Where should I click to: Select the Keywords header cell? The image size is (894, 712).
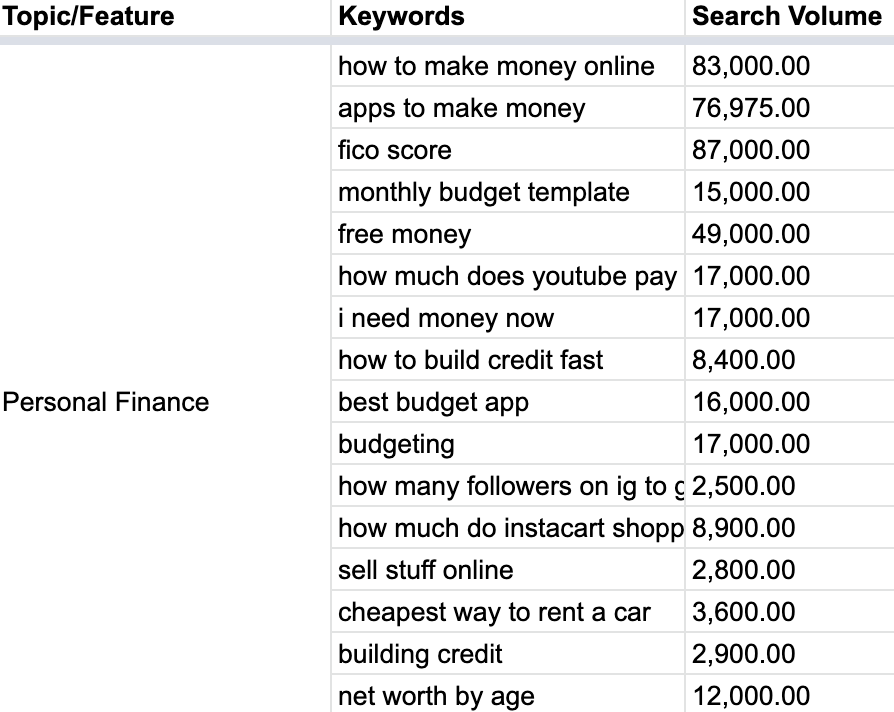click(x=402, y=17)
